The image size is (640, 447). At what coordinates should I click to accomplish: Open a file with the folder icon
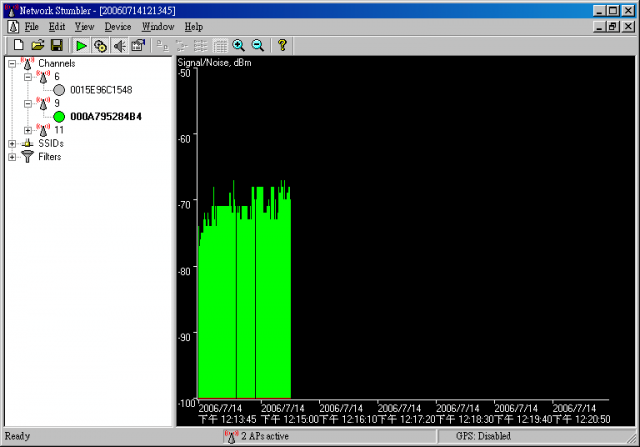pyautogui.click(x=38, y=46)
